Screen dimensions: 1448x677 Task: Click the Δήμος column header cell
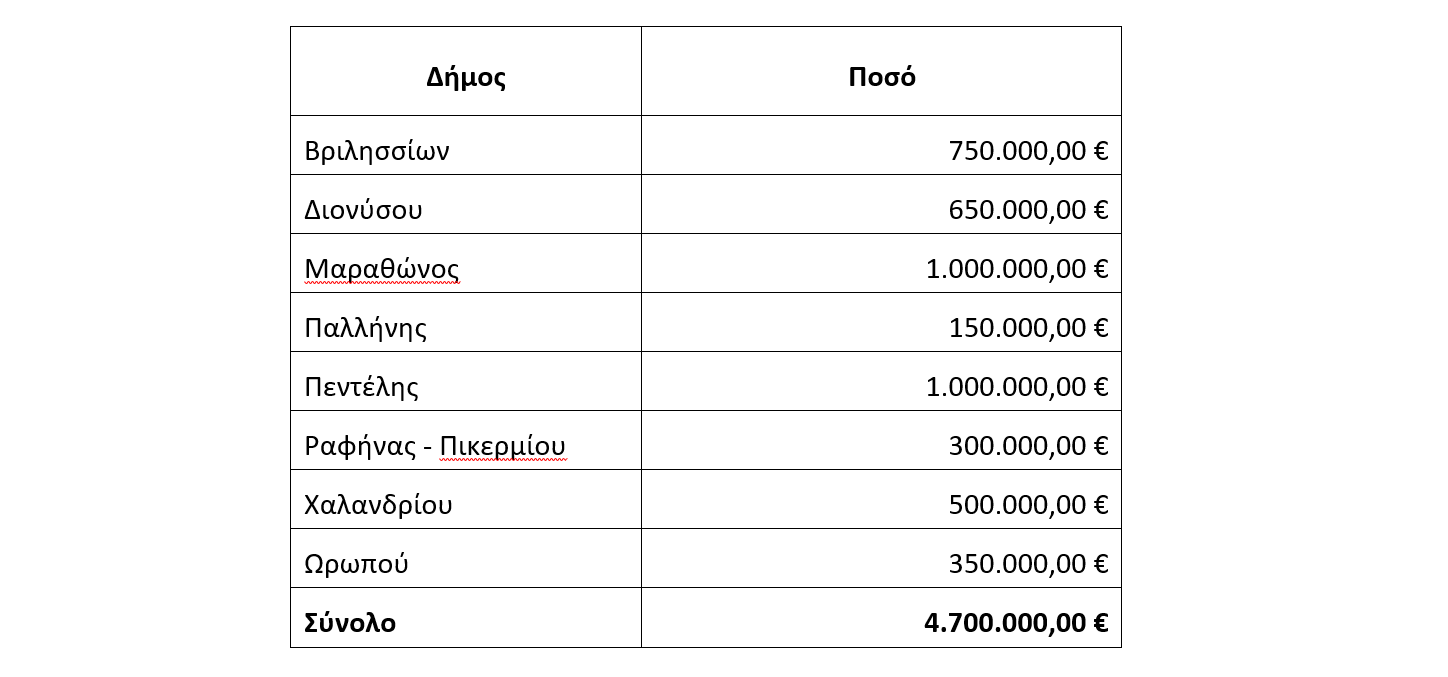point(466,71)
